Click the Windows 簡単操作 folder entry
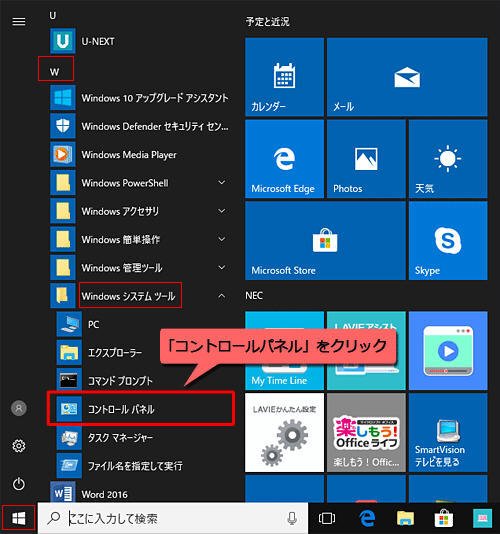Image resolution: width=500 pixels, height=534 pixels. coord(140,239)
